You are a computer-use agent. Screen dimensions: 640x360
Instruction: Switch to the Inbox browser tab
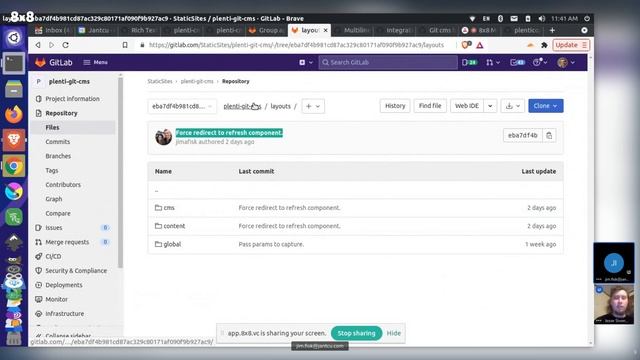click(53, 30)
